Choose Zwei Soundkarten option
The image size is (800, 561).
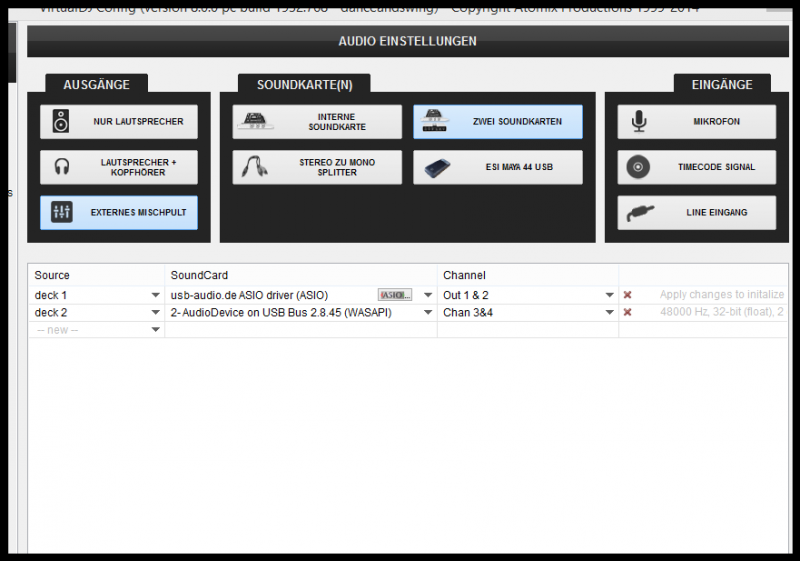point(497,121)
